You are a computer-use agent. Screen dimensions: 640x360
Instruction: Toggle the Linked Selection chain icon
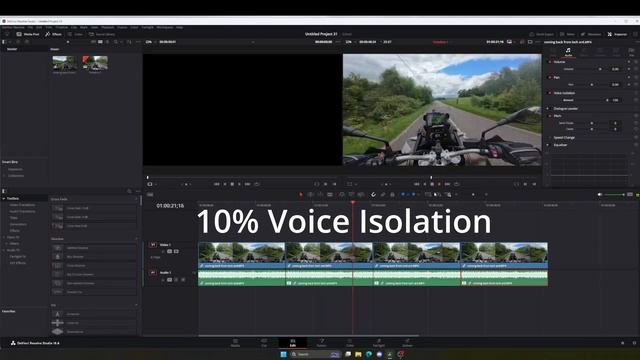(x=383, y=195)
